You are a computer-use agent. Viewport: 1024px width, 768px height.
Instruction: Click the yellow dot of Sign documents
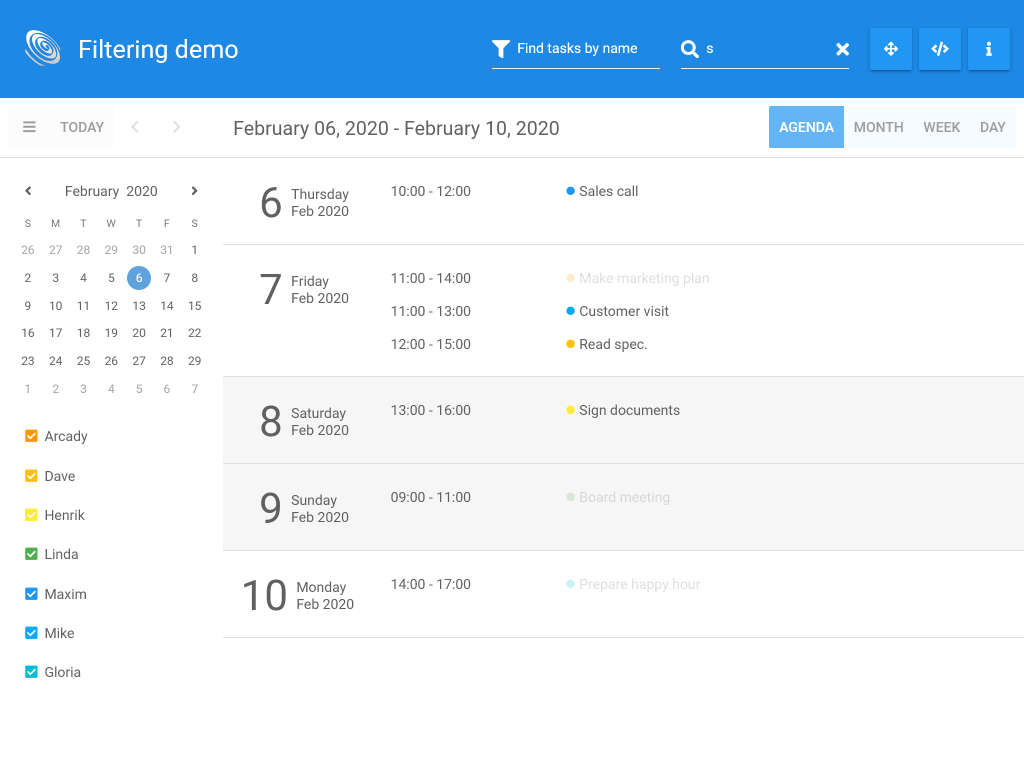click(570, 410)
